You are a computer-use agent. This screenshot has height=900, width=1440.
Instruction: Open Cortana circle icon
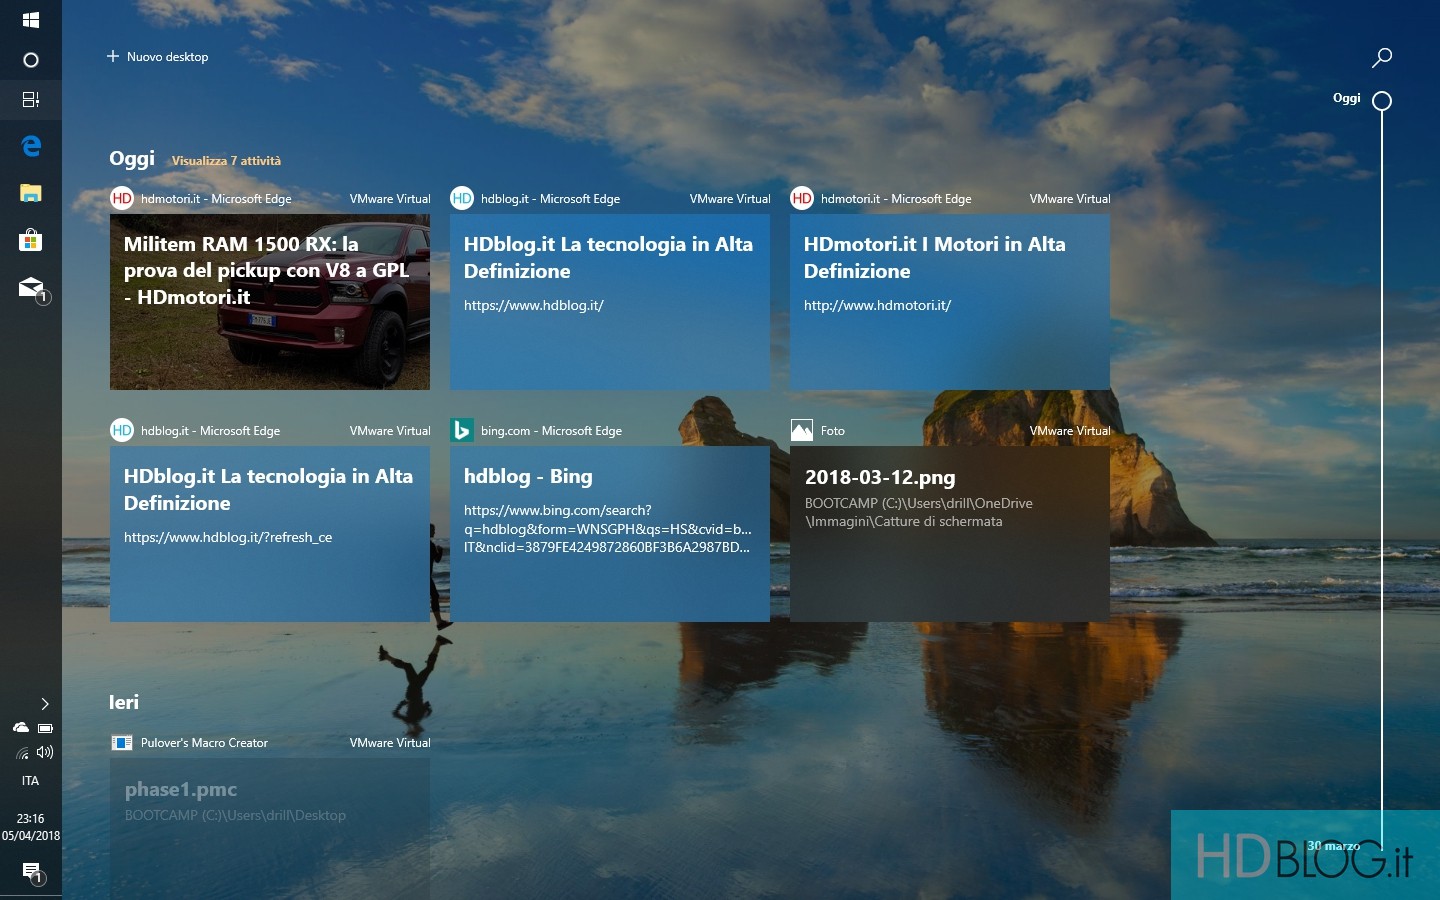(30, 60)
